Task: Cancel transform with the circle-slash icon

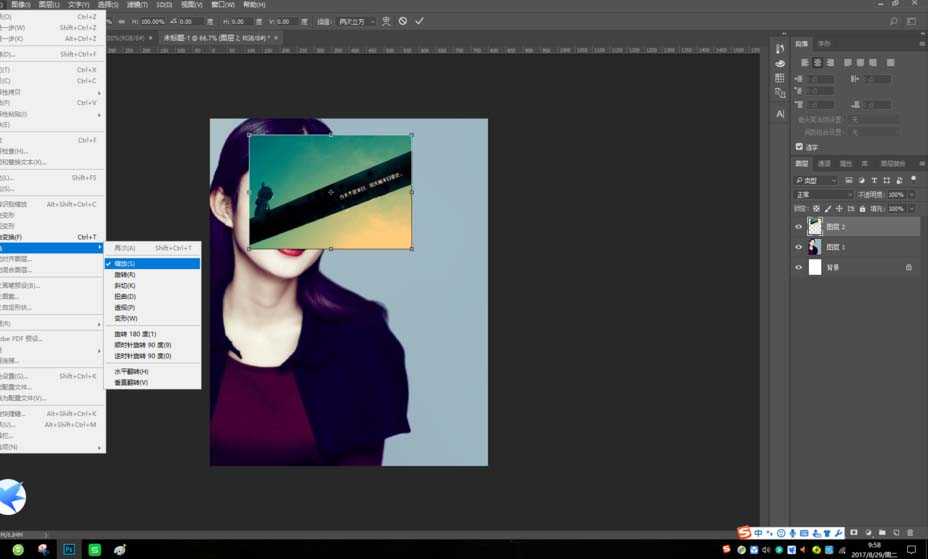Action: [x=403, y=21]
